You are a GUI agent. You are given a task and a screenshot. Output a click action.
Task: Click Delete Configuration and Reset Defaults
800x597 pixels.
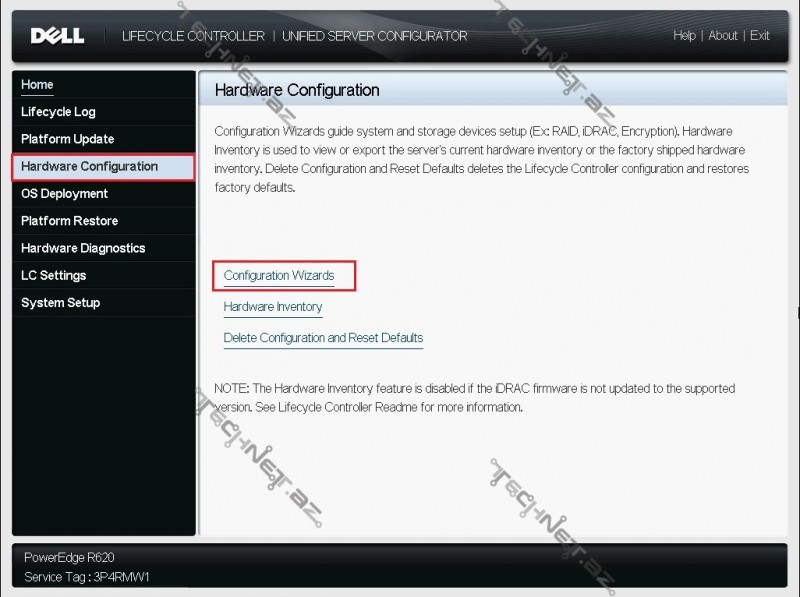323,338
